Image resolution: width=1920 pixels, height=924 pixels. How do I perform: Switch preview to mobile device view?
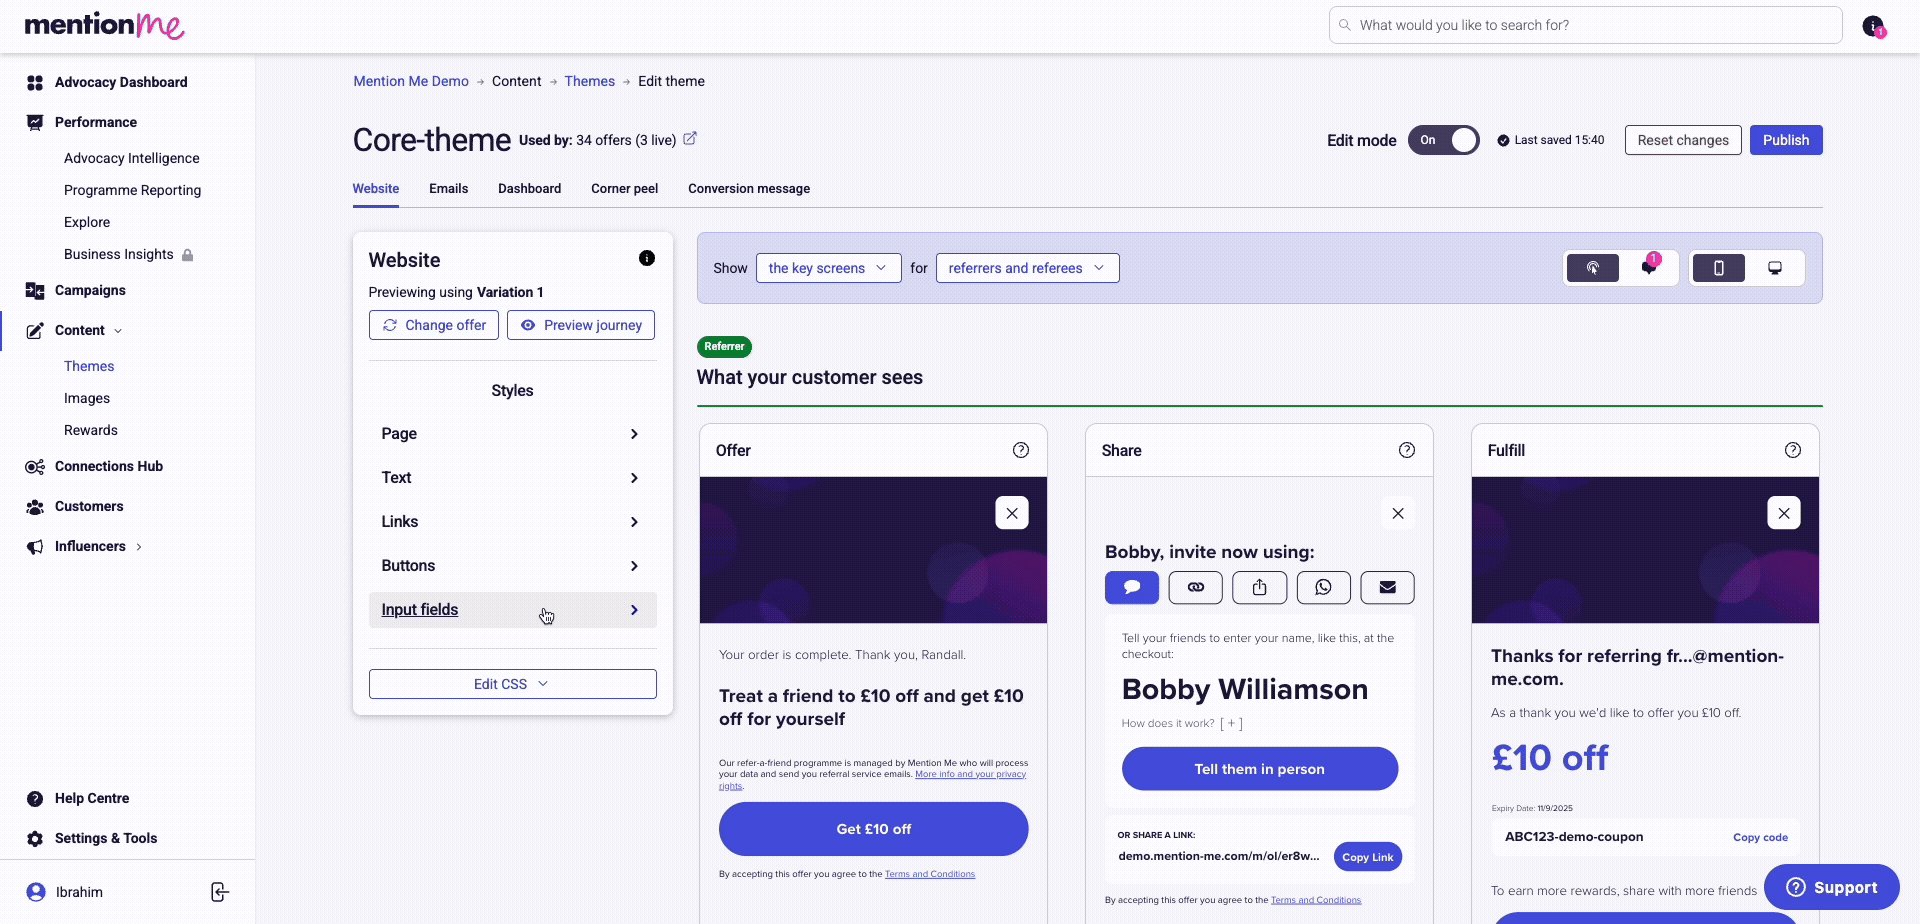coord(1719,268)
